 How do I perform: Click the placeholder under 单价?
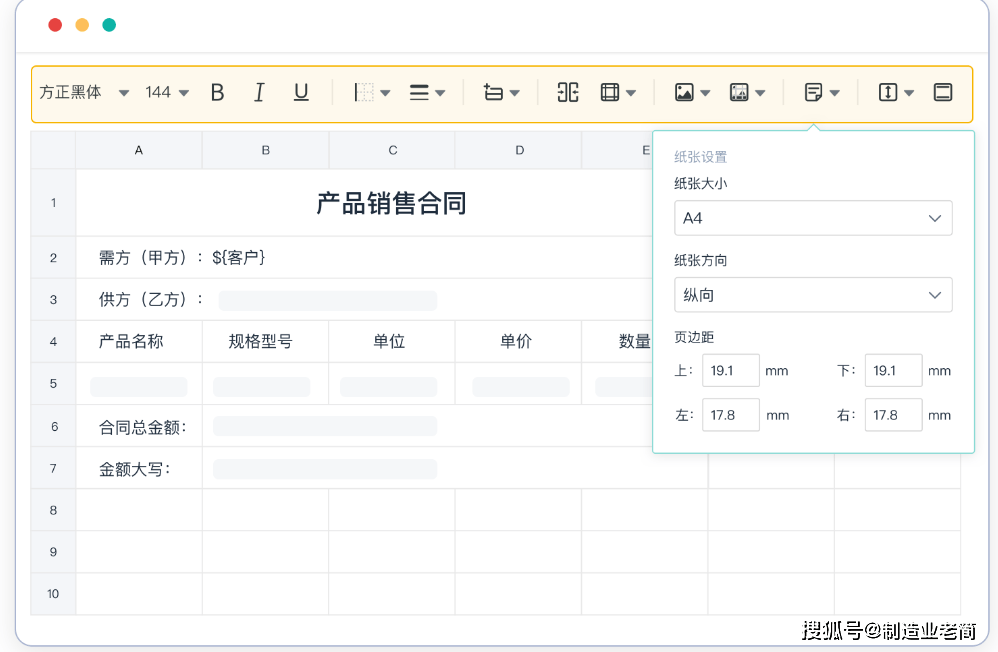coord(521,387)
